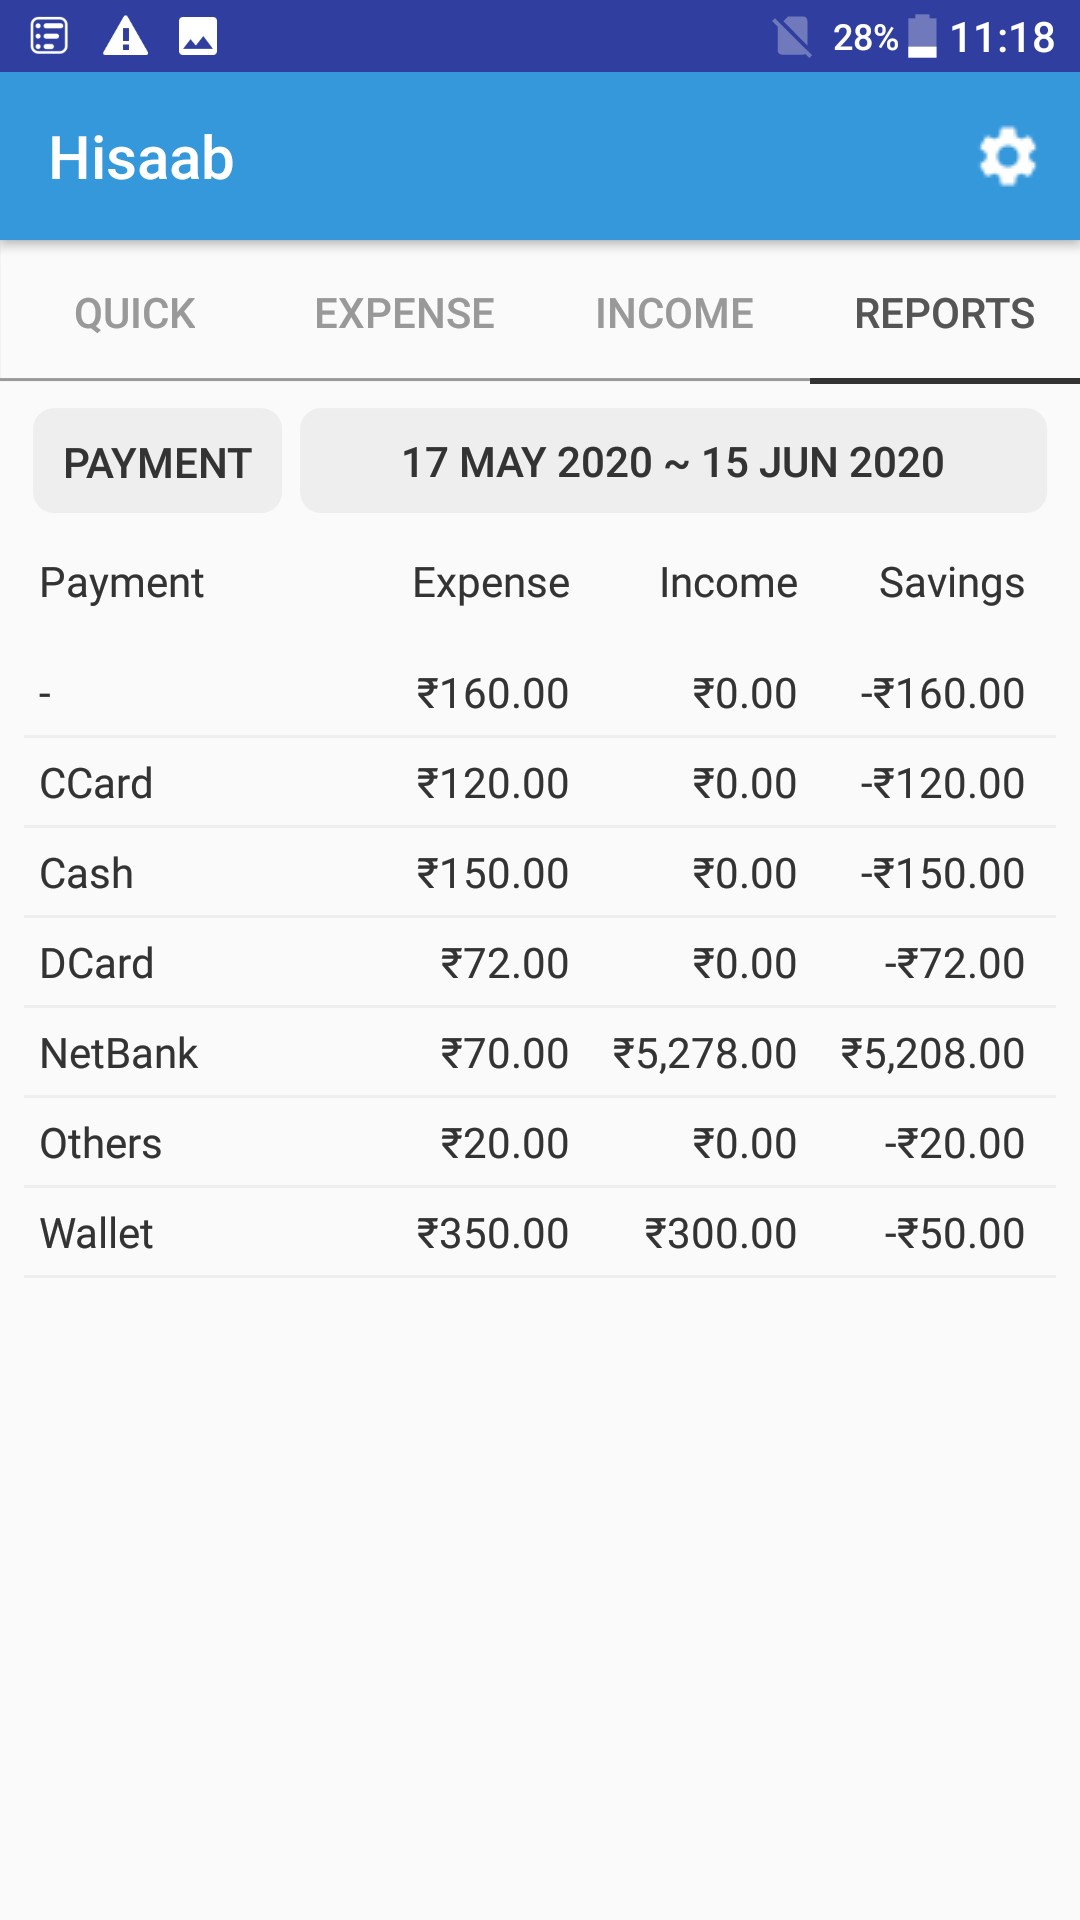Switch to the QUICK tab
1080x1920 pixels.
pyautogui.click(x=135, y=314)
